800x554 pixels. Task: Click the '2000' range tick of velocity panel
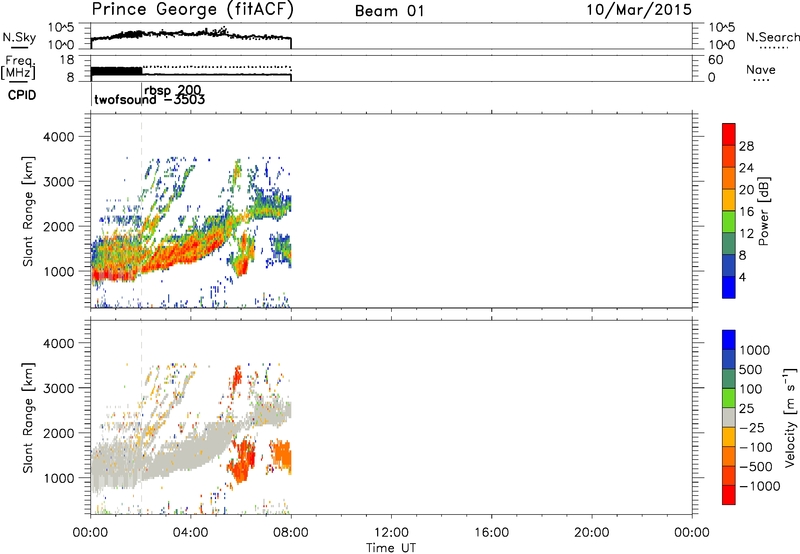[58, 433]
